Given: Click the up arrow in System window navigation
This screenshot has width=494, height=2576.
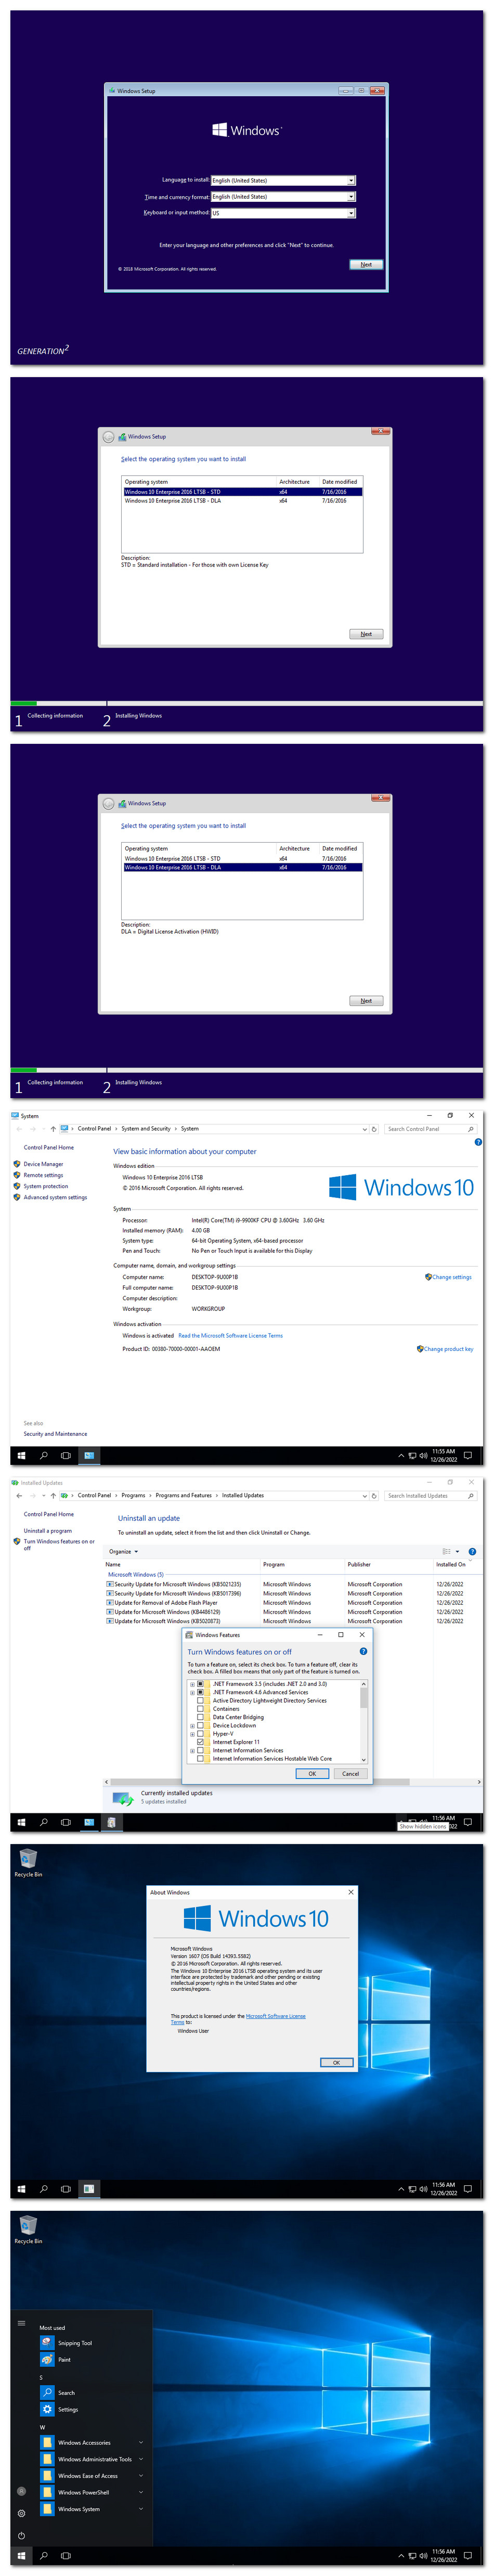Looking at the screenshot, I should (53, 1129).
